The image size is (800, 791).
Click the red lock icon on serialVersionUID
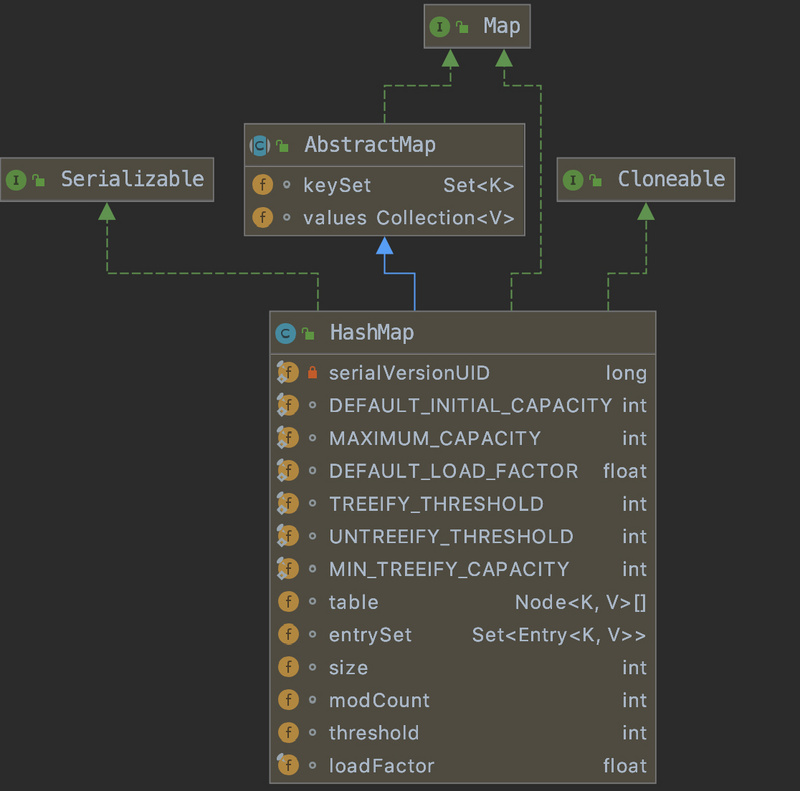(x=312, y=373)
